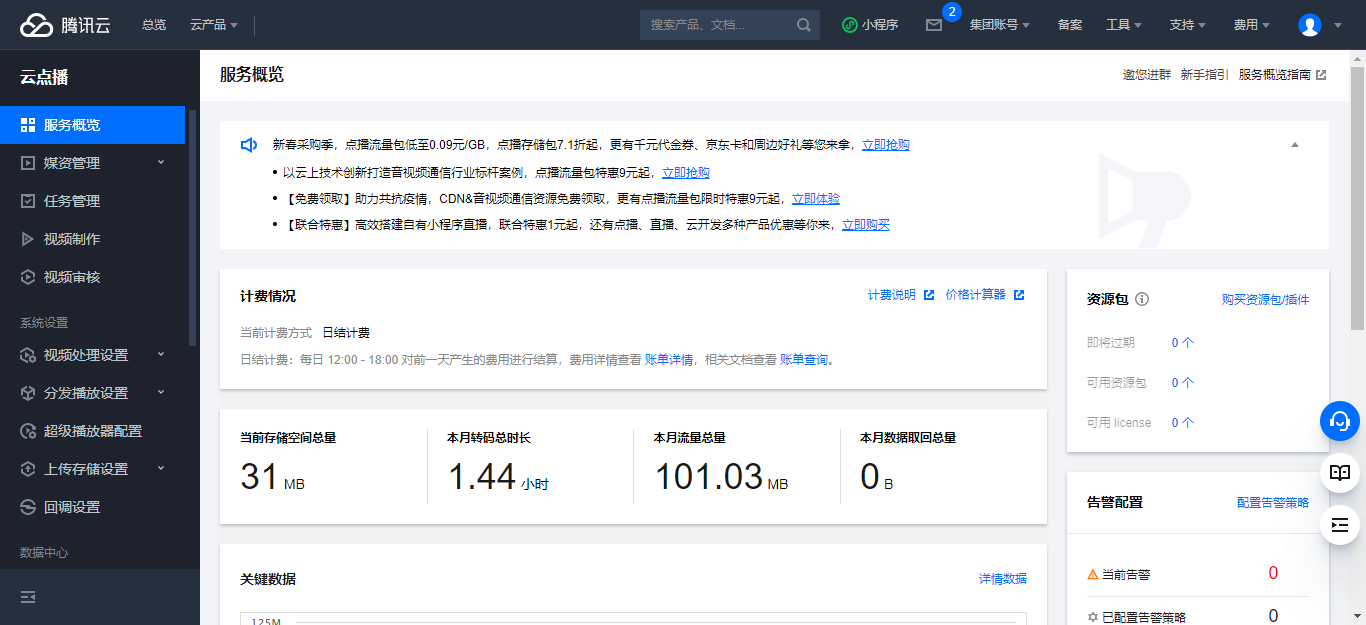Expand the 媒资管理 submenu chevron
Screen dimensions: 1366x625
tap(161, 162)
